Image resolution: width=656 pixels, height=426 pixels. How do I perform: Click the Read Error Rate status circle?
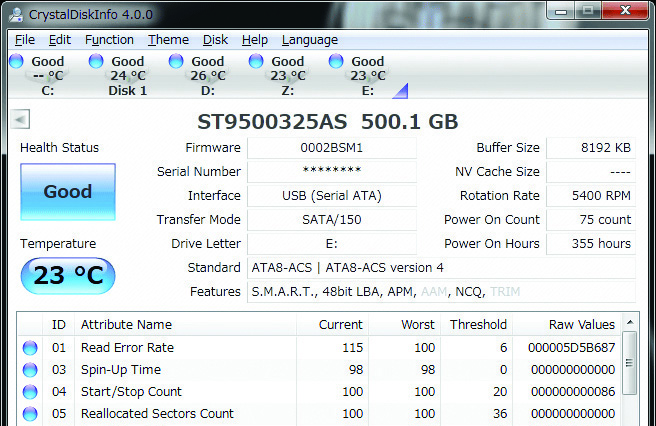coord(30,348)
